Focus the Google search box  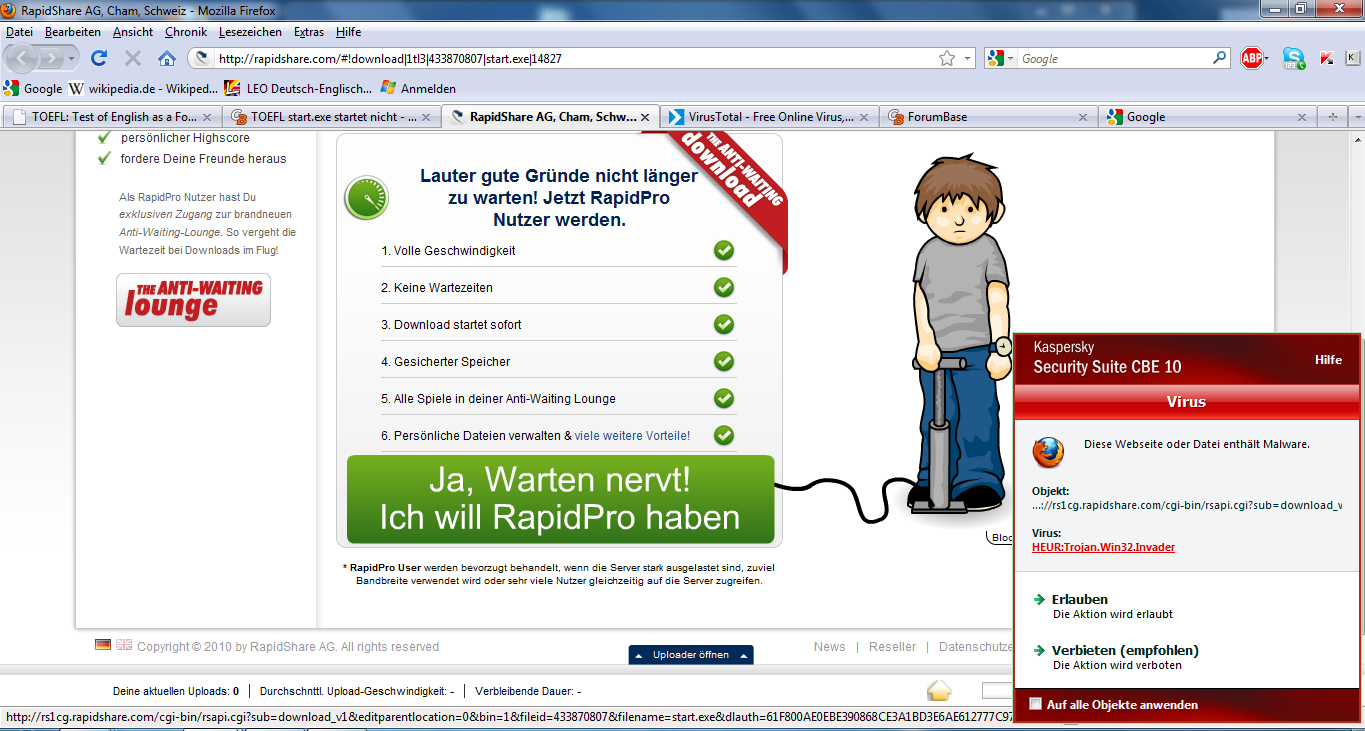[1115, 59]
